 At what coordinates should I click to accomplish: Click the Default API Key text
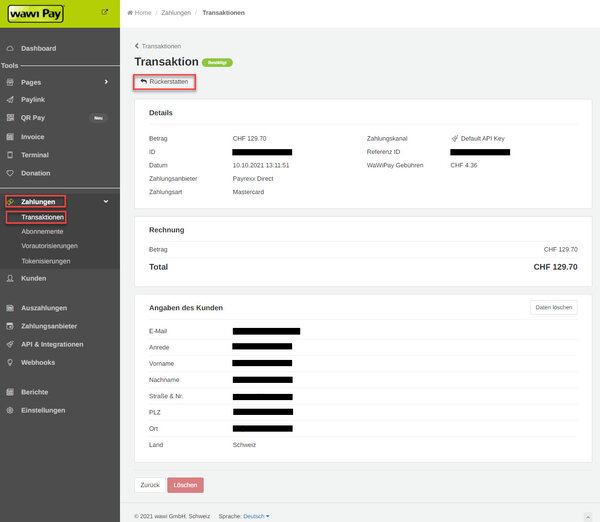click(x=483, y=138)
